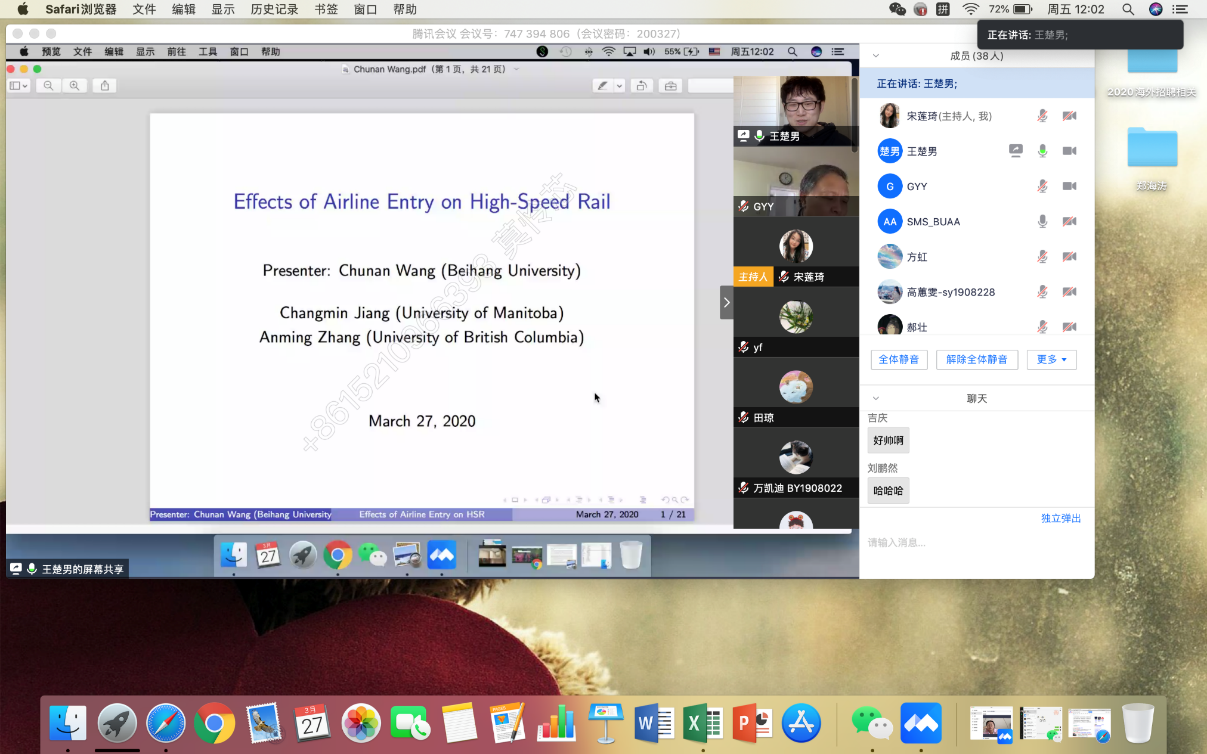Click screen share icon beside 王楚男

click(x=1016, y=151)
